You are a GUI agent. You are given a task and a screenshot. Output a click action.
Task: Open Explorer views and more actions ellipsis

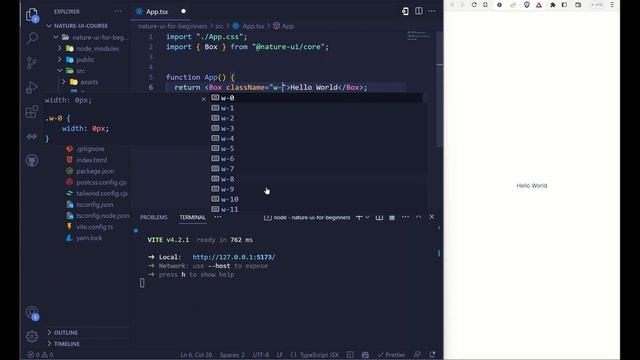[118, 11]
